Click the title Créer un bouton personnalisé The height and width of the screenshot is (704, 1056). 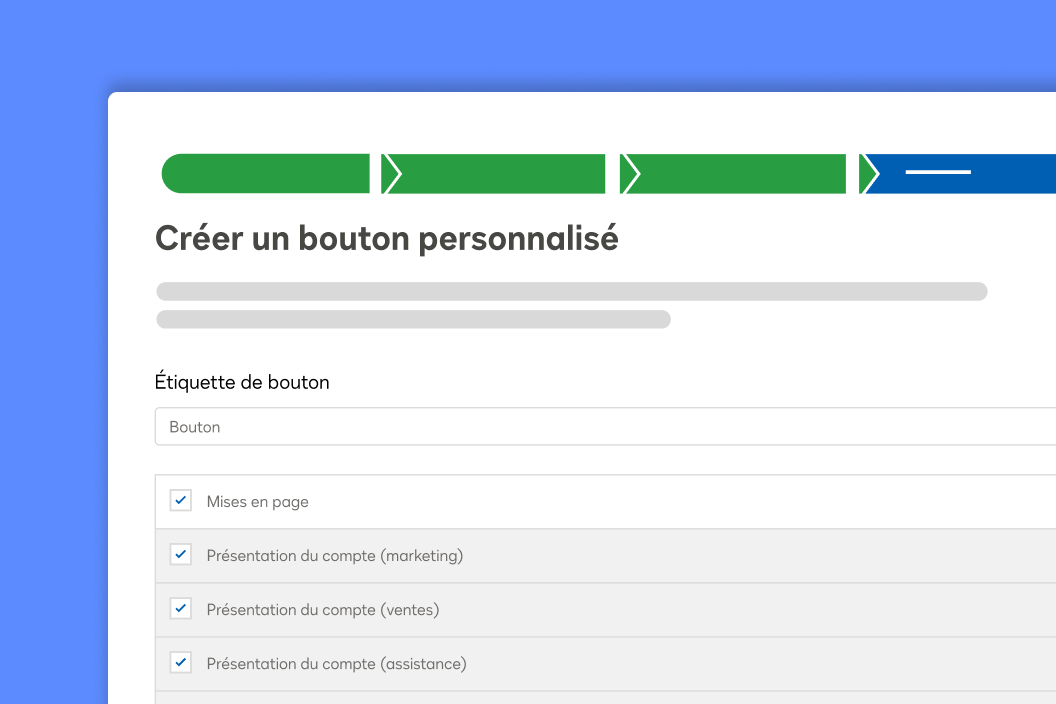[386, 238]
